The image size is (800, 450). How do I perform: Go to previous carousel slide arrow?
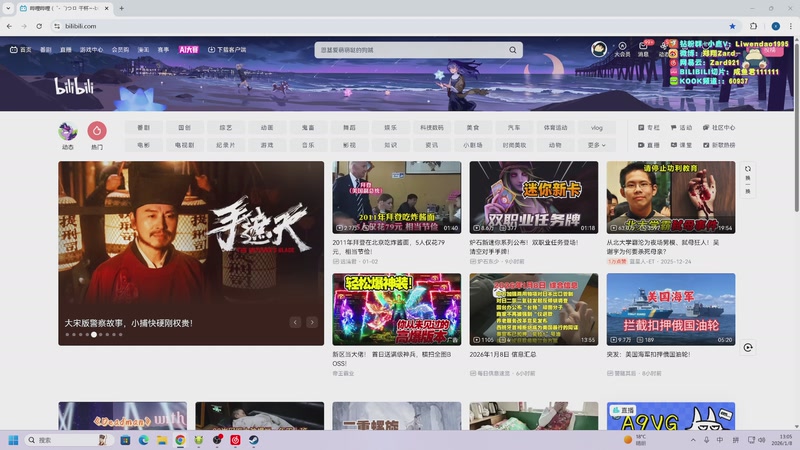click(295, 322)
